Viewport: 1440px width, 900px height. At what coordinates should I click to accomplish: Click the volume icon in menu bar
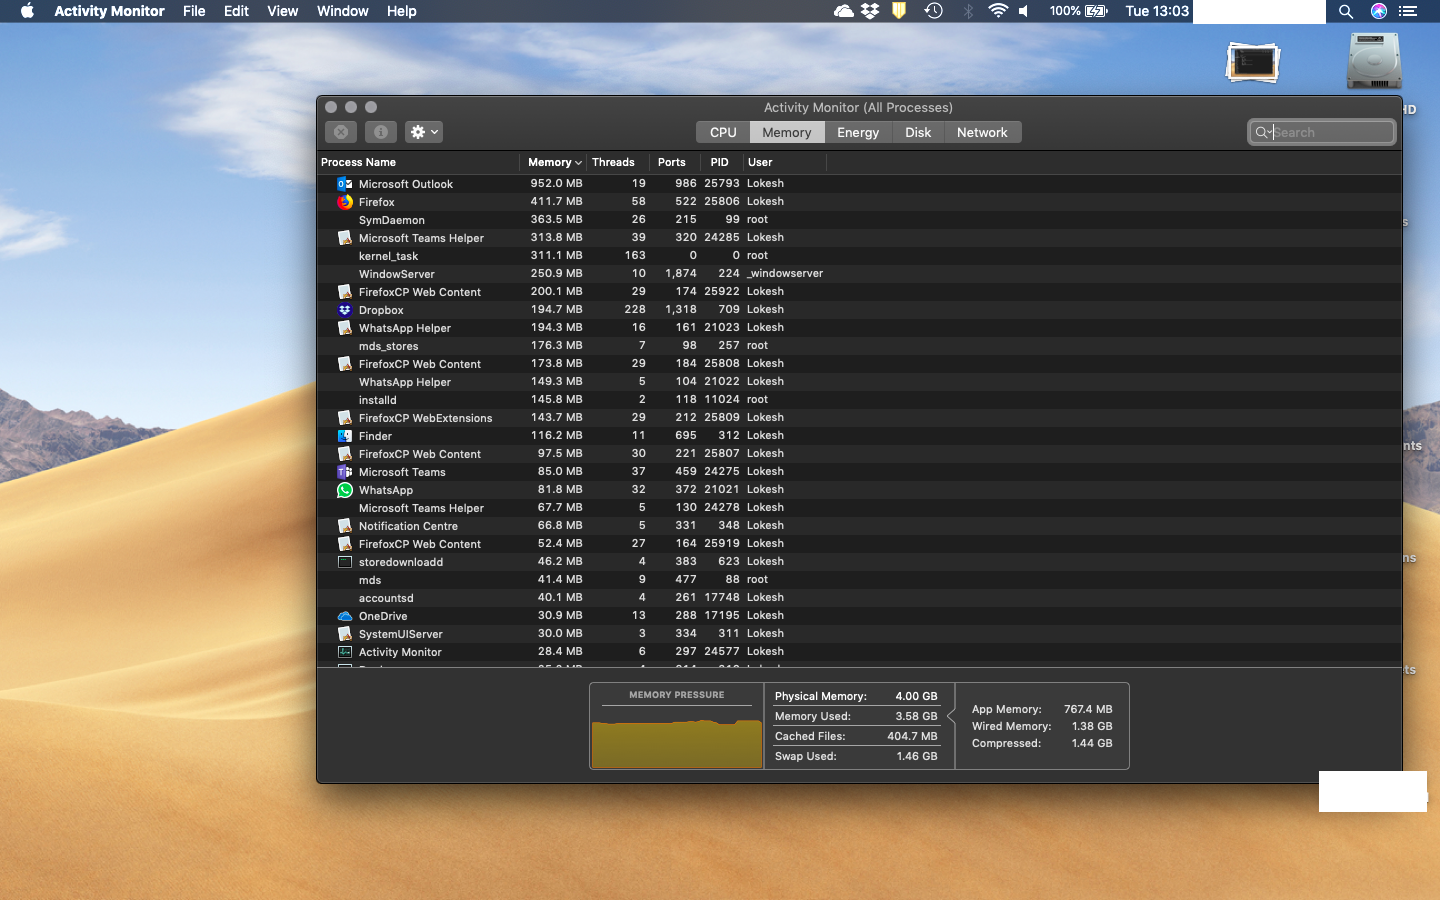point(1024,11)
